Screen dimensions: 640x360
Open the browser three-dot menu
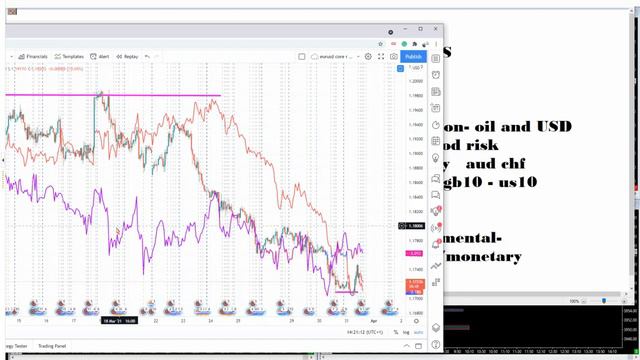click(436, 44)
